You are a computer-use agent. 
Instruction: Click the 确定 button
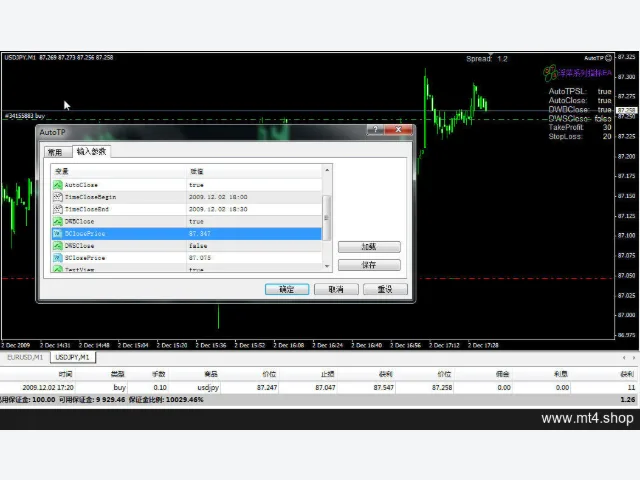point(287,289)
